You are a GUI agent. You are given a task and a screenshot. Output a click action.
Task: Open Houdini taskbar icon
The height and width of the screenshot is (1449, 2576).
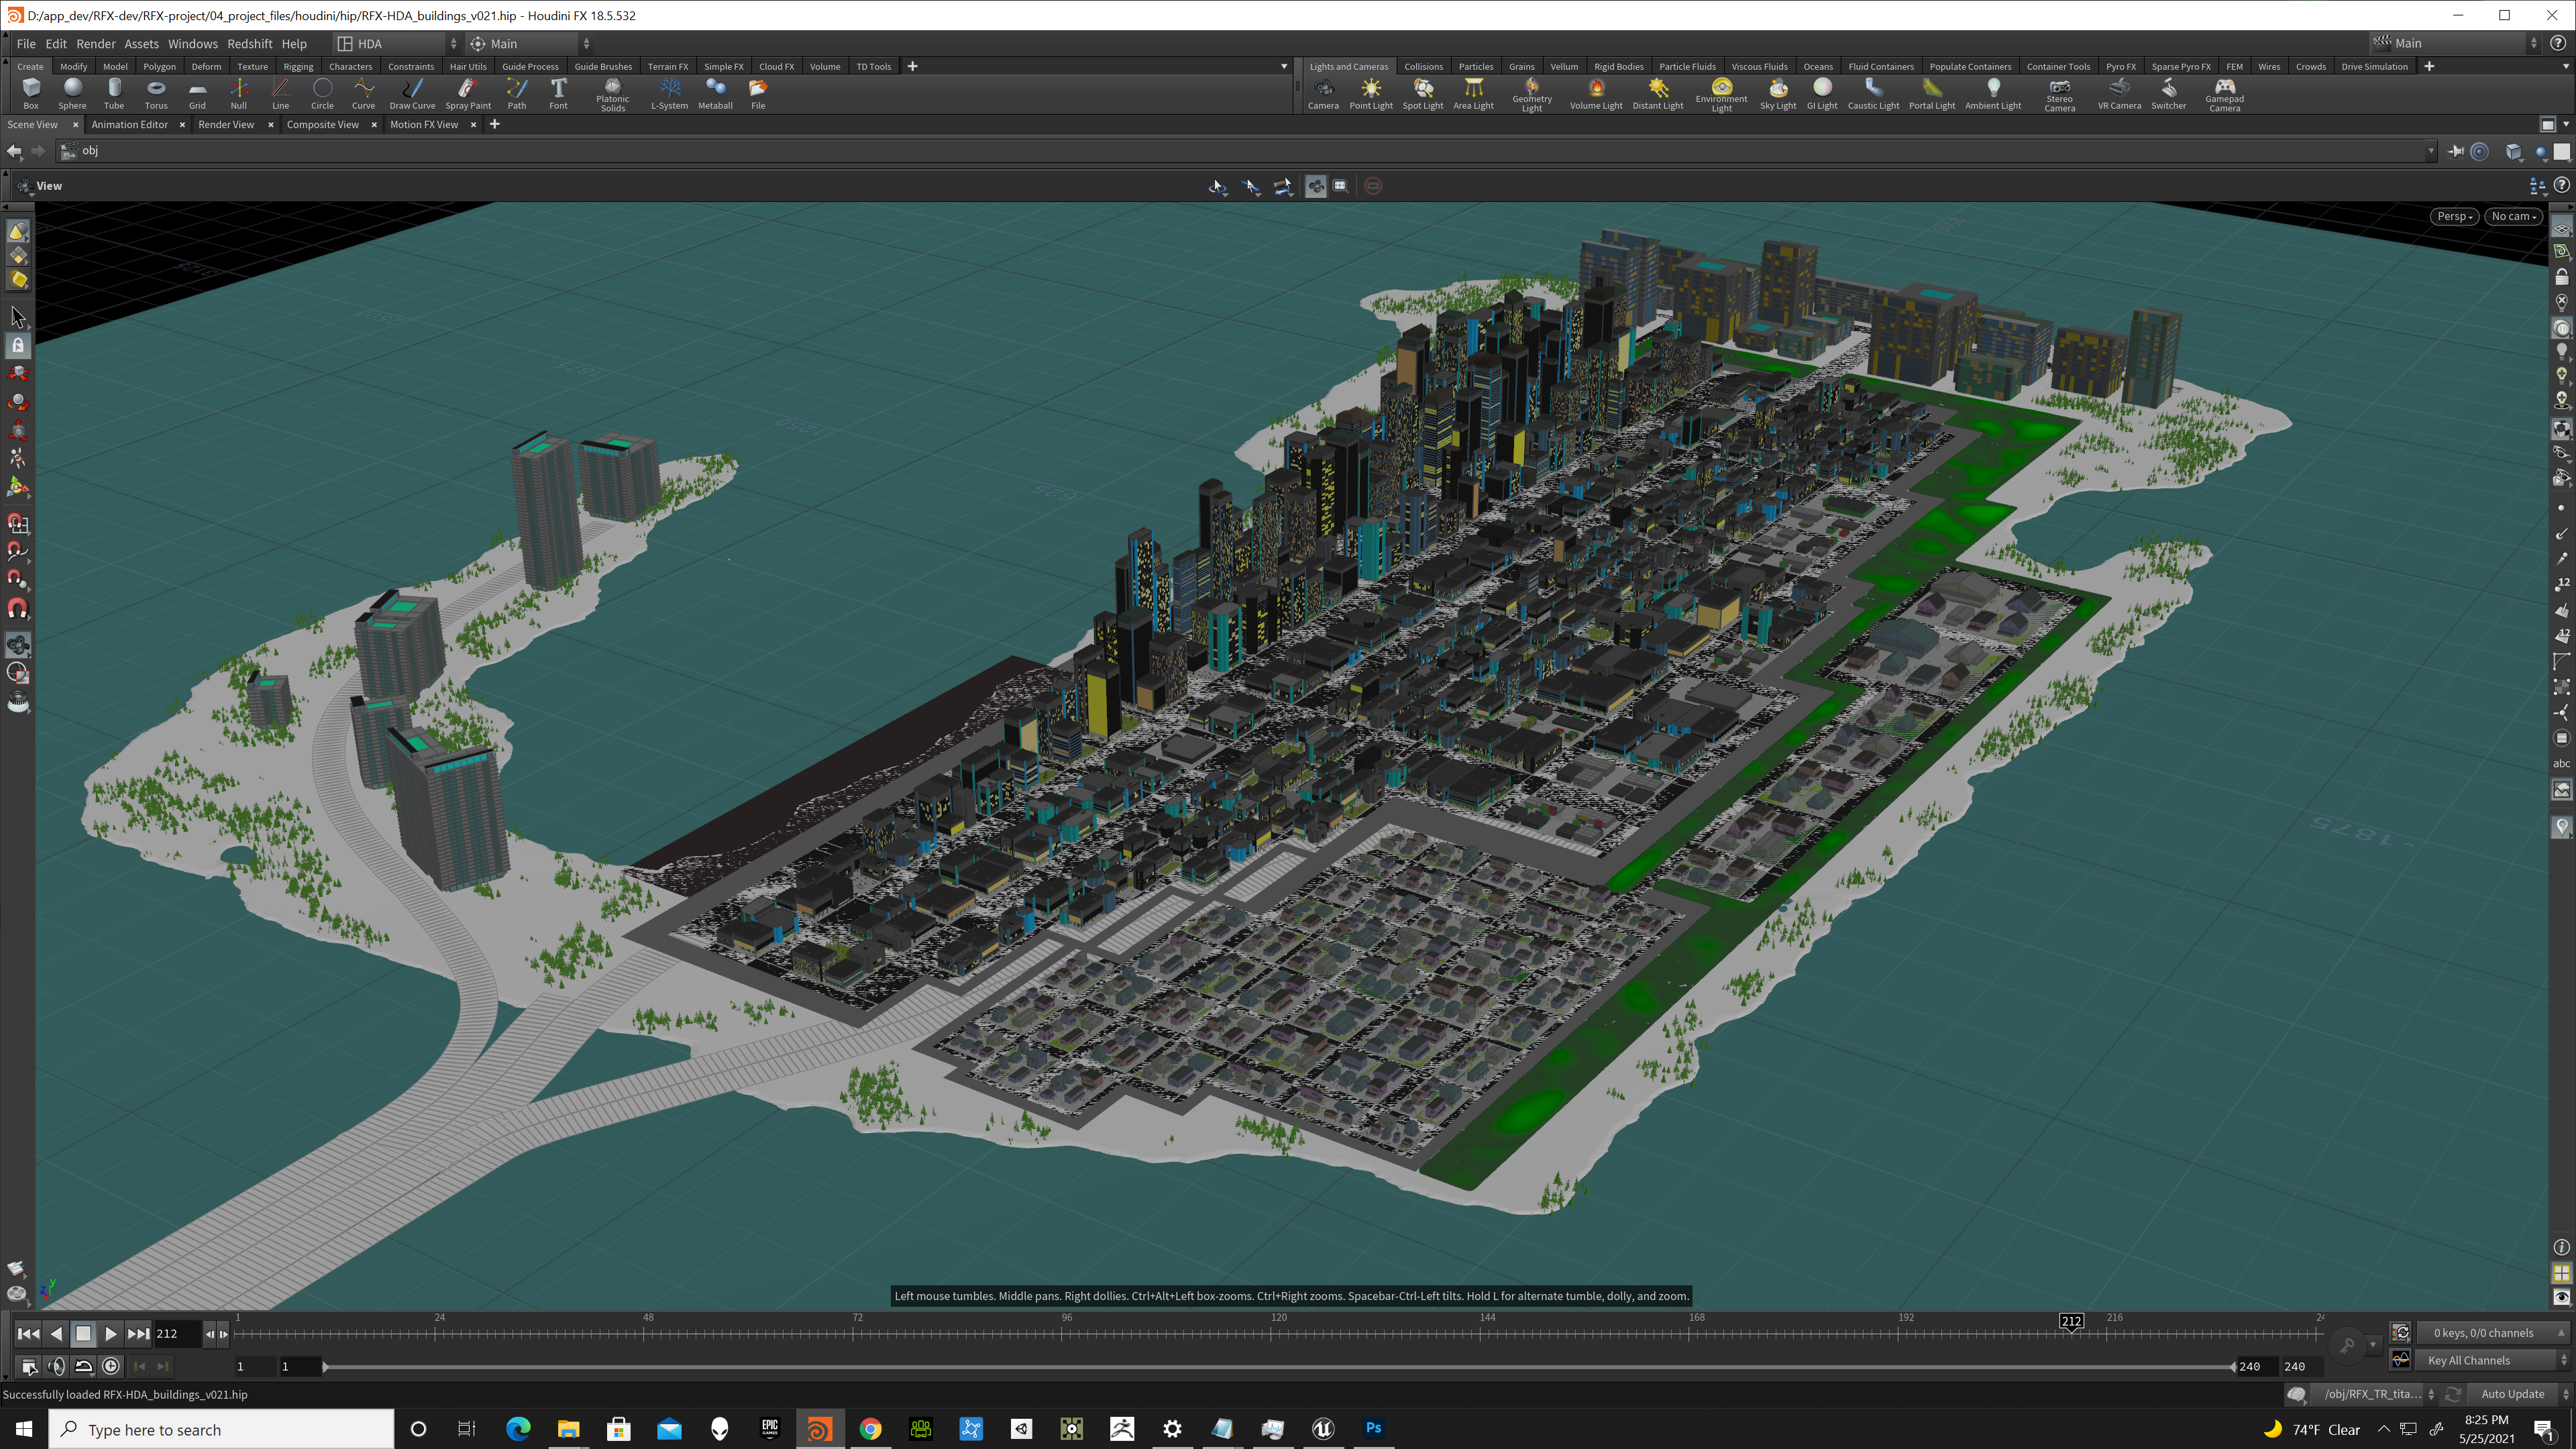tap(819, 1428)
